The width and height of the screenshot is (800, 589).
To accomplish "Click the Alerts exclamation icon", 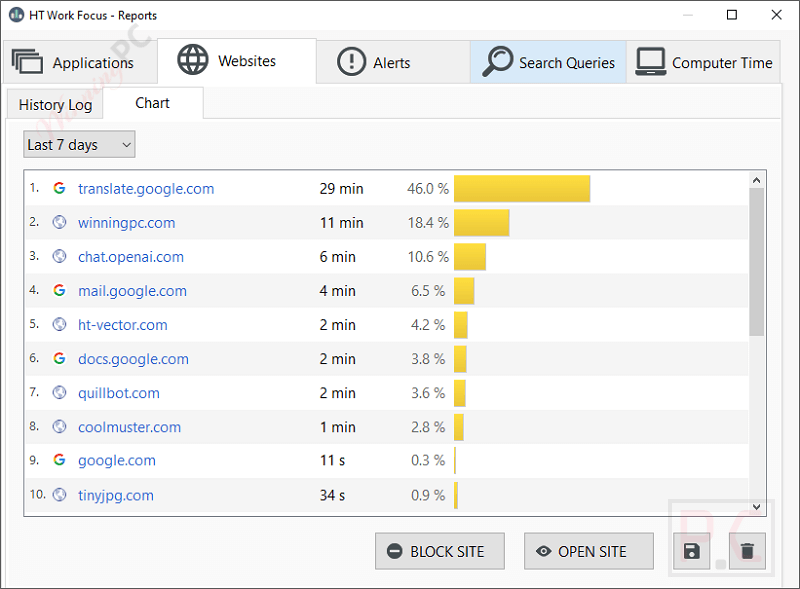I will tap(352, 62).
